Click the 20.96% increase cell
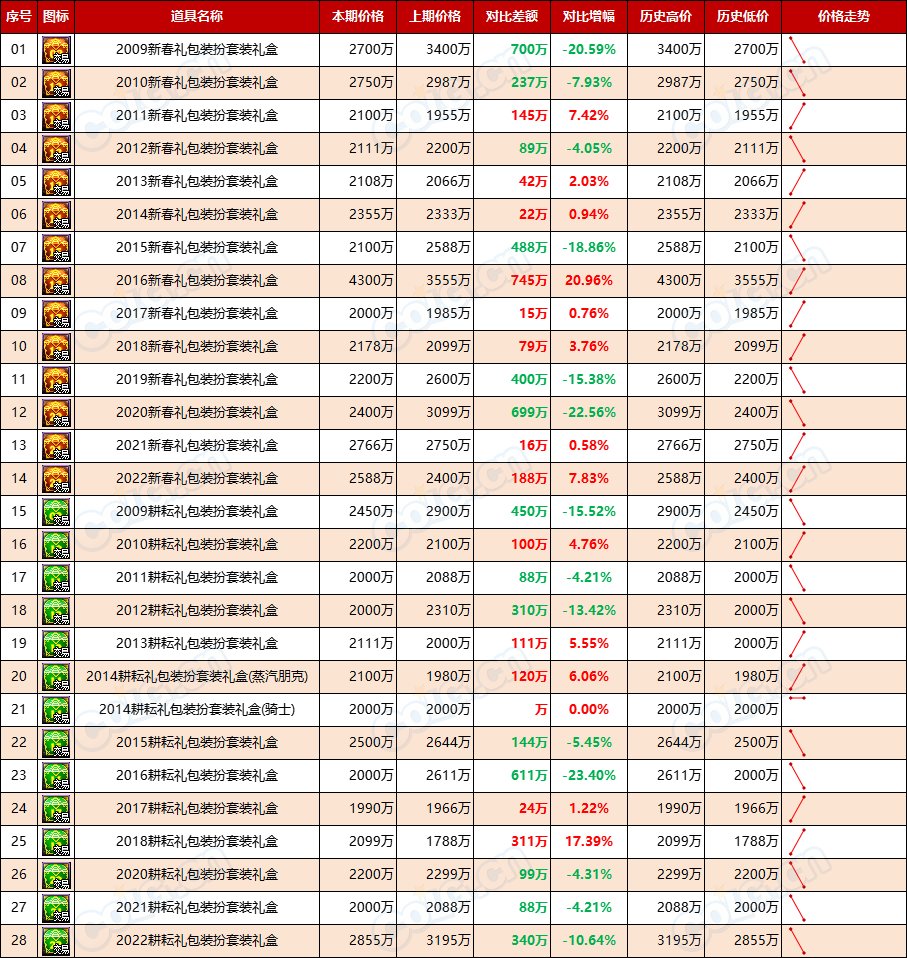 588,281
